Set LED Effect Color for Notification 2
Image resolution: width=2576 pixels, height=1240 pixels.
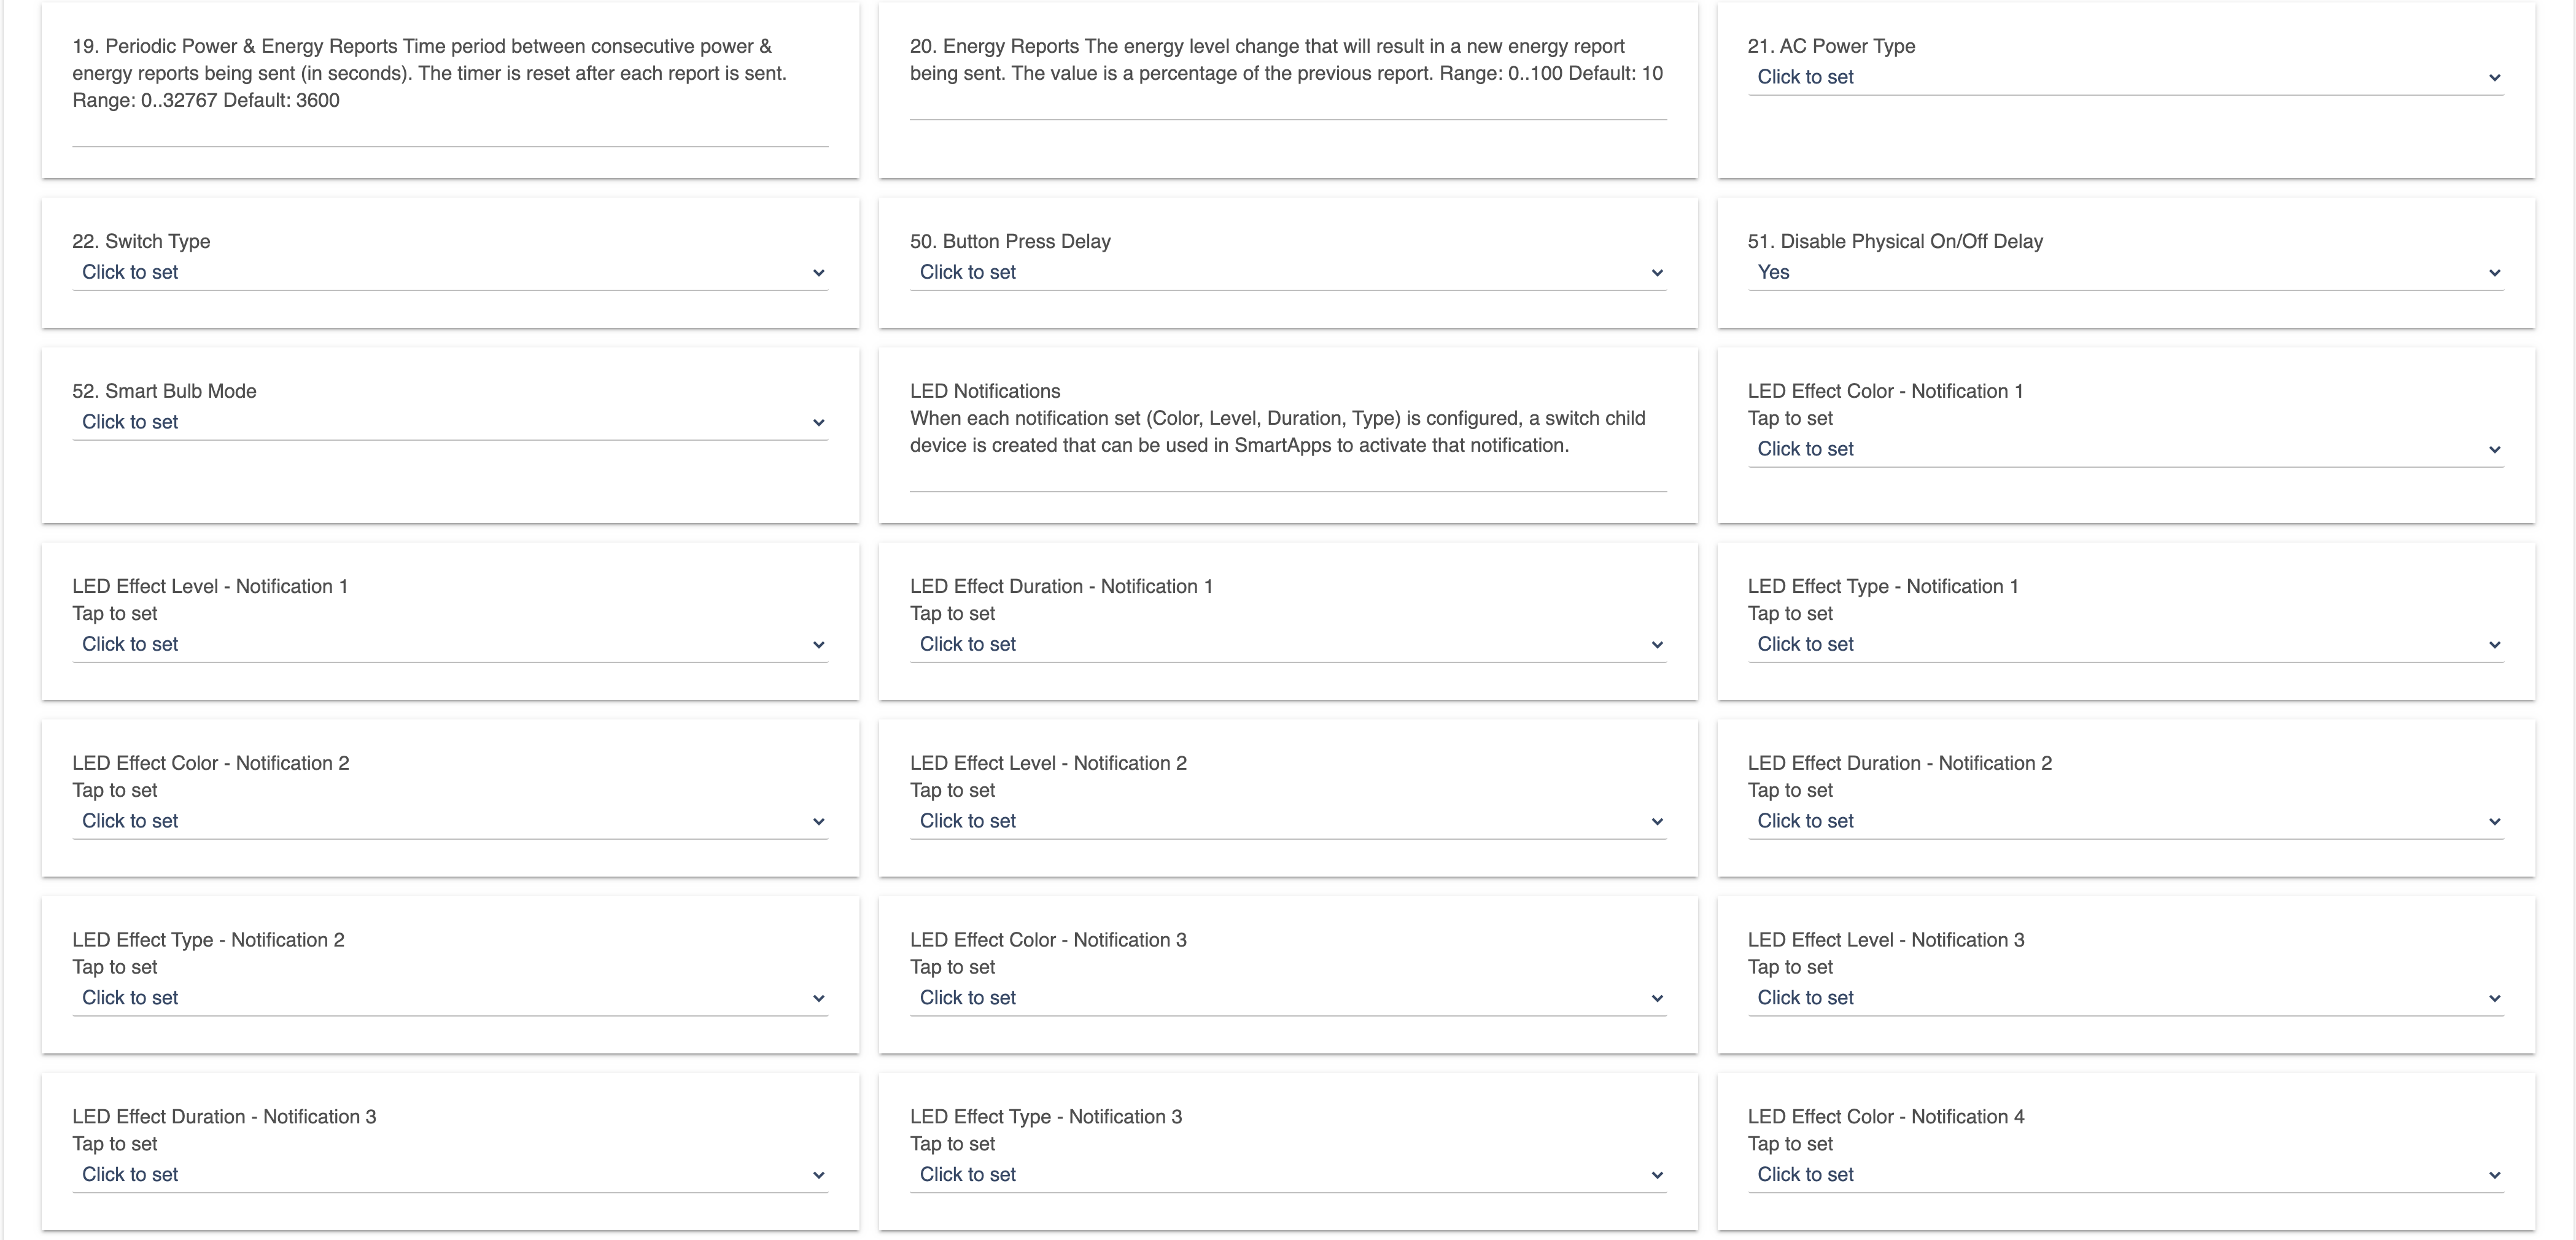[450, 821]
